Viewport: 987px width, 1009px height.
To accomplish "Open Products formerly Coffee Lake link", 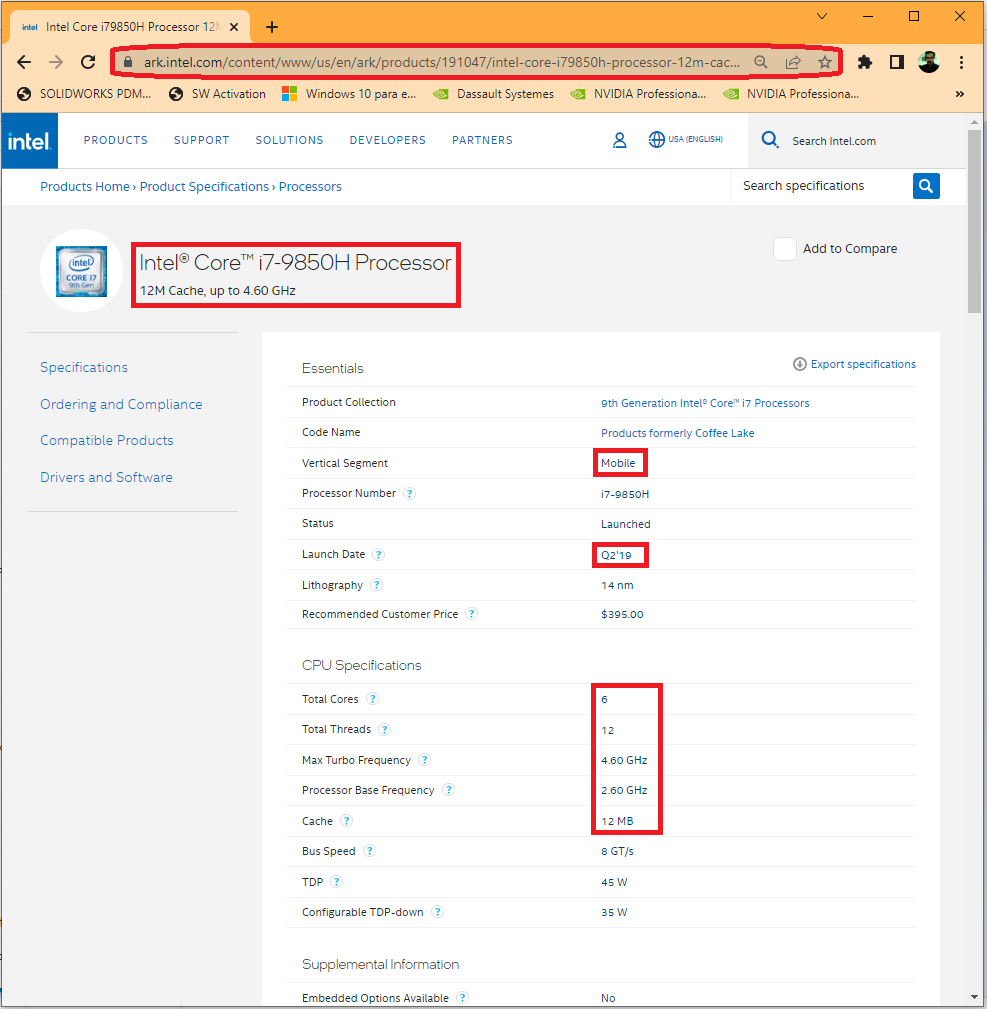I will point(678,433).
